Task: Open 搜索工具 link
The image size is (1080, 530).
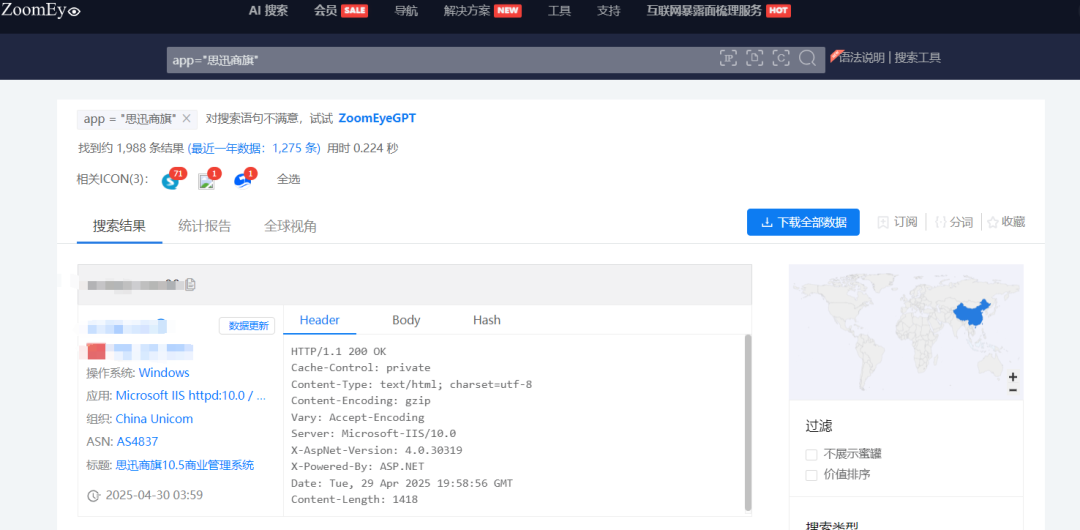Action: pos(917,57)
